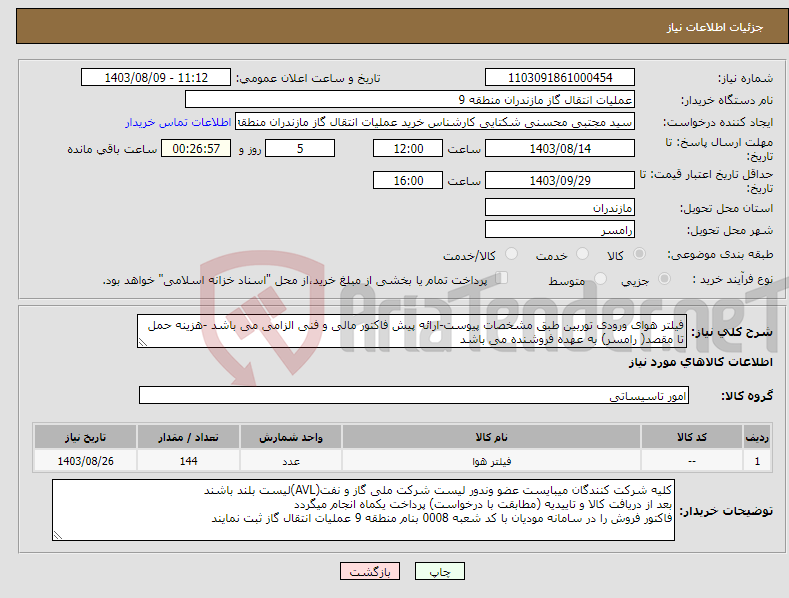Click the days remaining field showing 5
Viewport: 789px width, 598px height.
pos(300,148)
